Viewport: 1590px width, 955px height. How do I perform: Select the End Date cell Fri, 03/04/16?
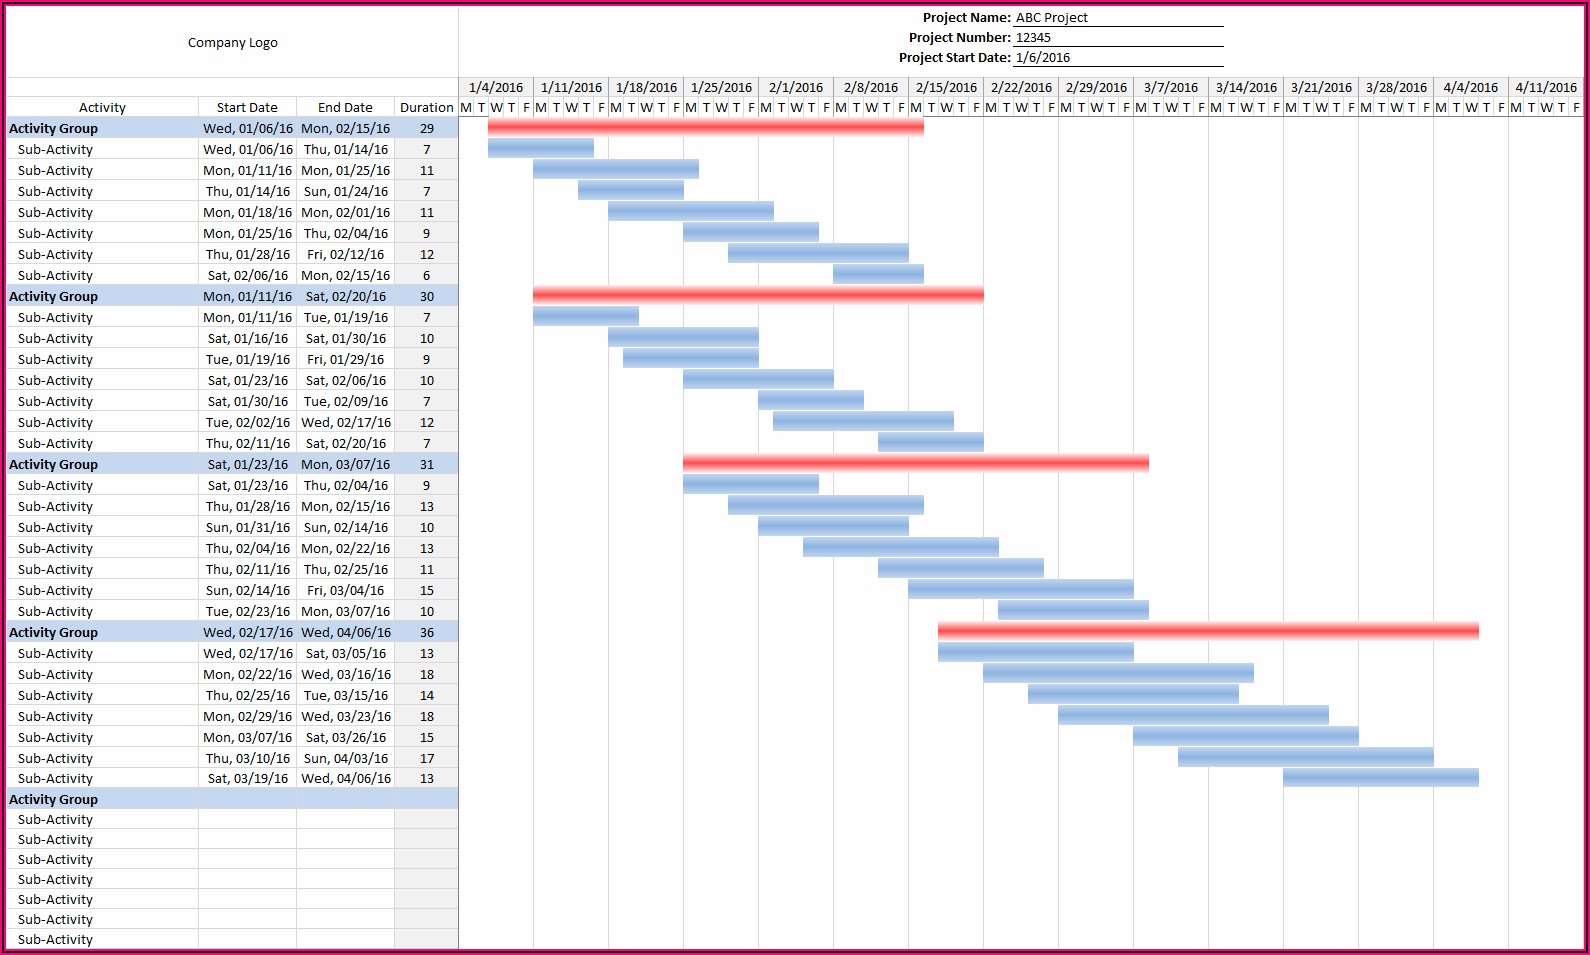pos(345,591)
